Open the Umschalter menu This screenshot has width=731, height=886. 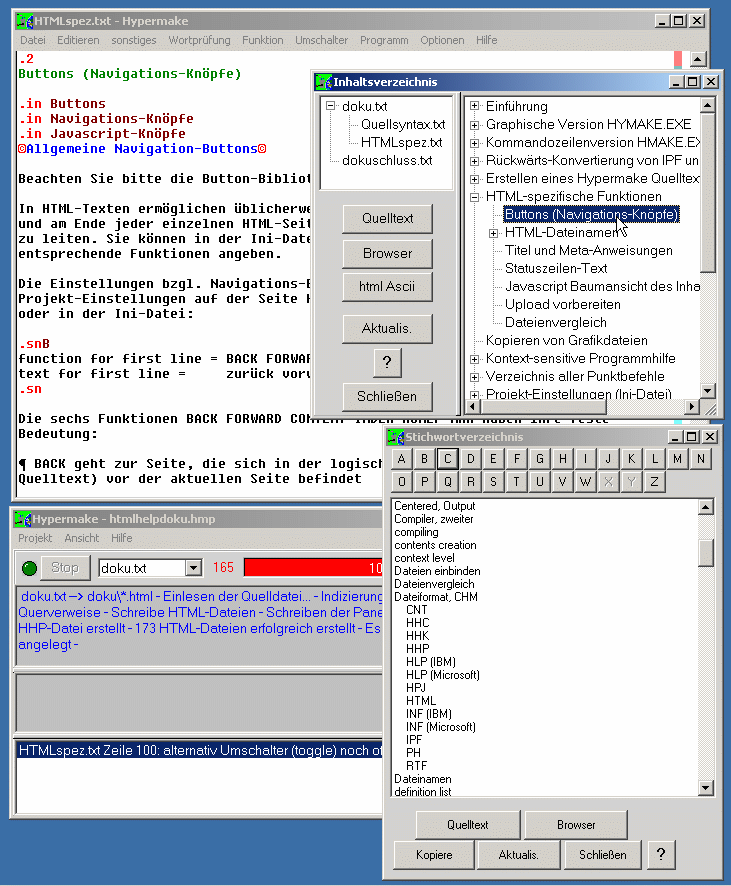(x=321, y=40)
